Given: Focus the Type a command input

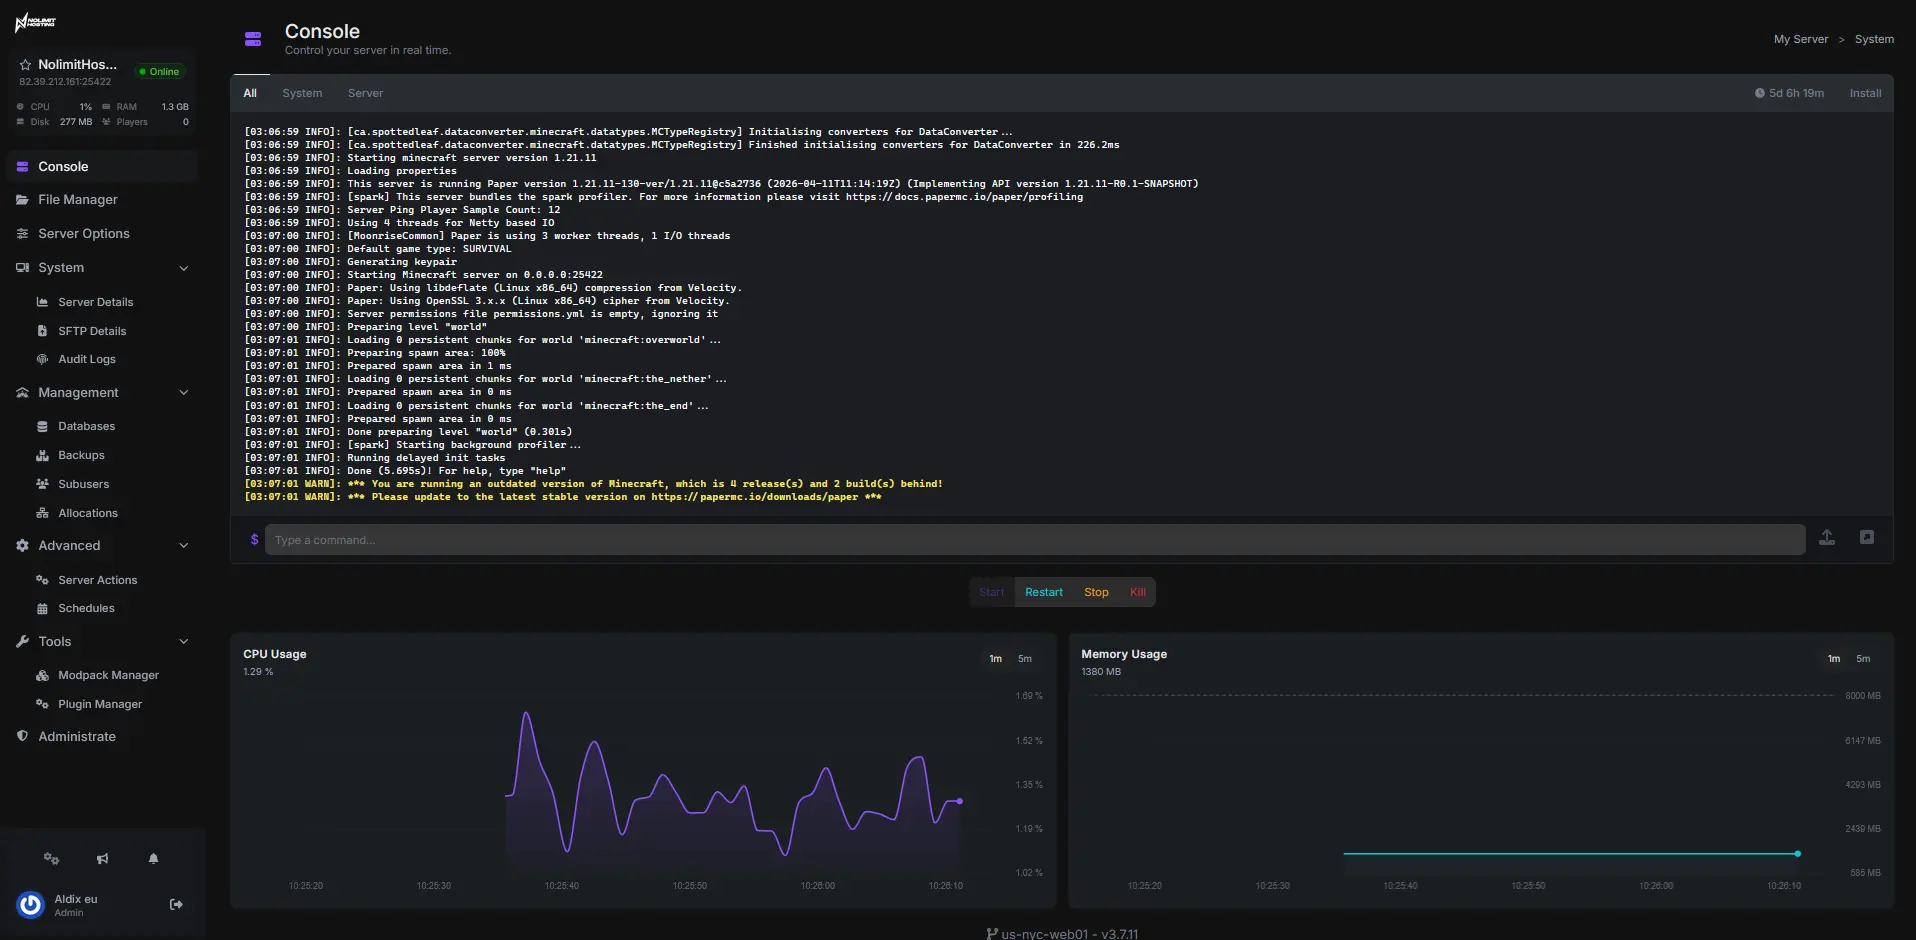Looking at the screenshot, I should (1035, 540).
